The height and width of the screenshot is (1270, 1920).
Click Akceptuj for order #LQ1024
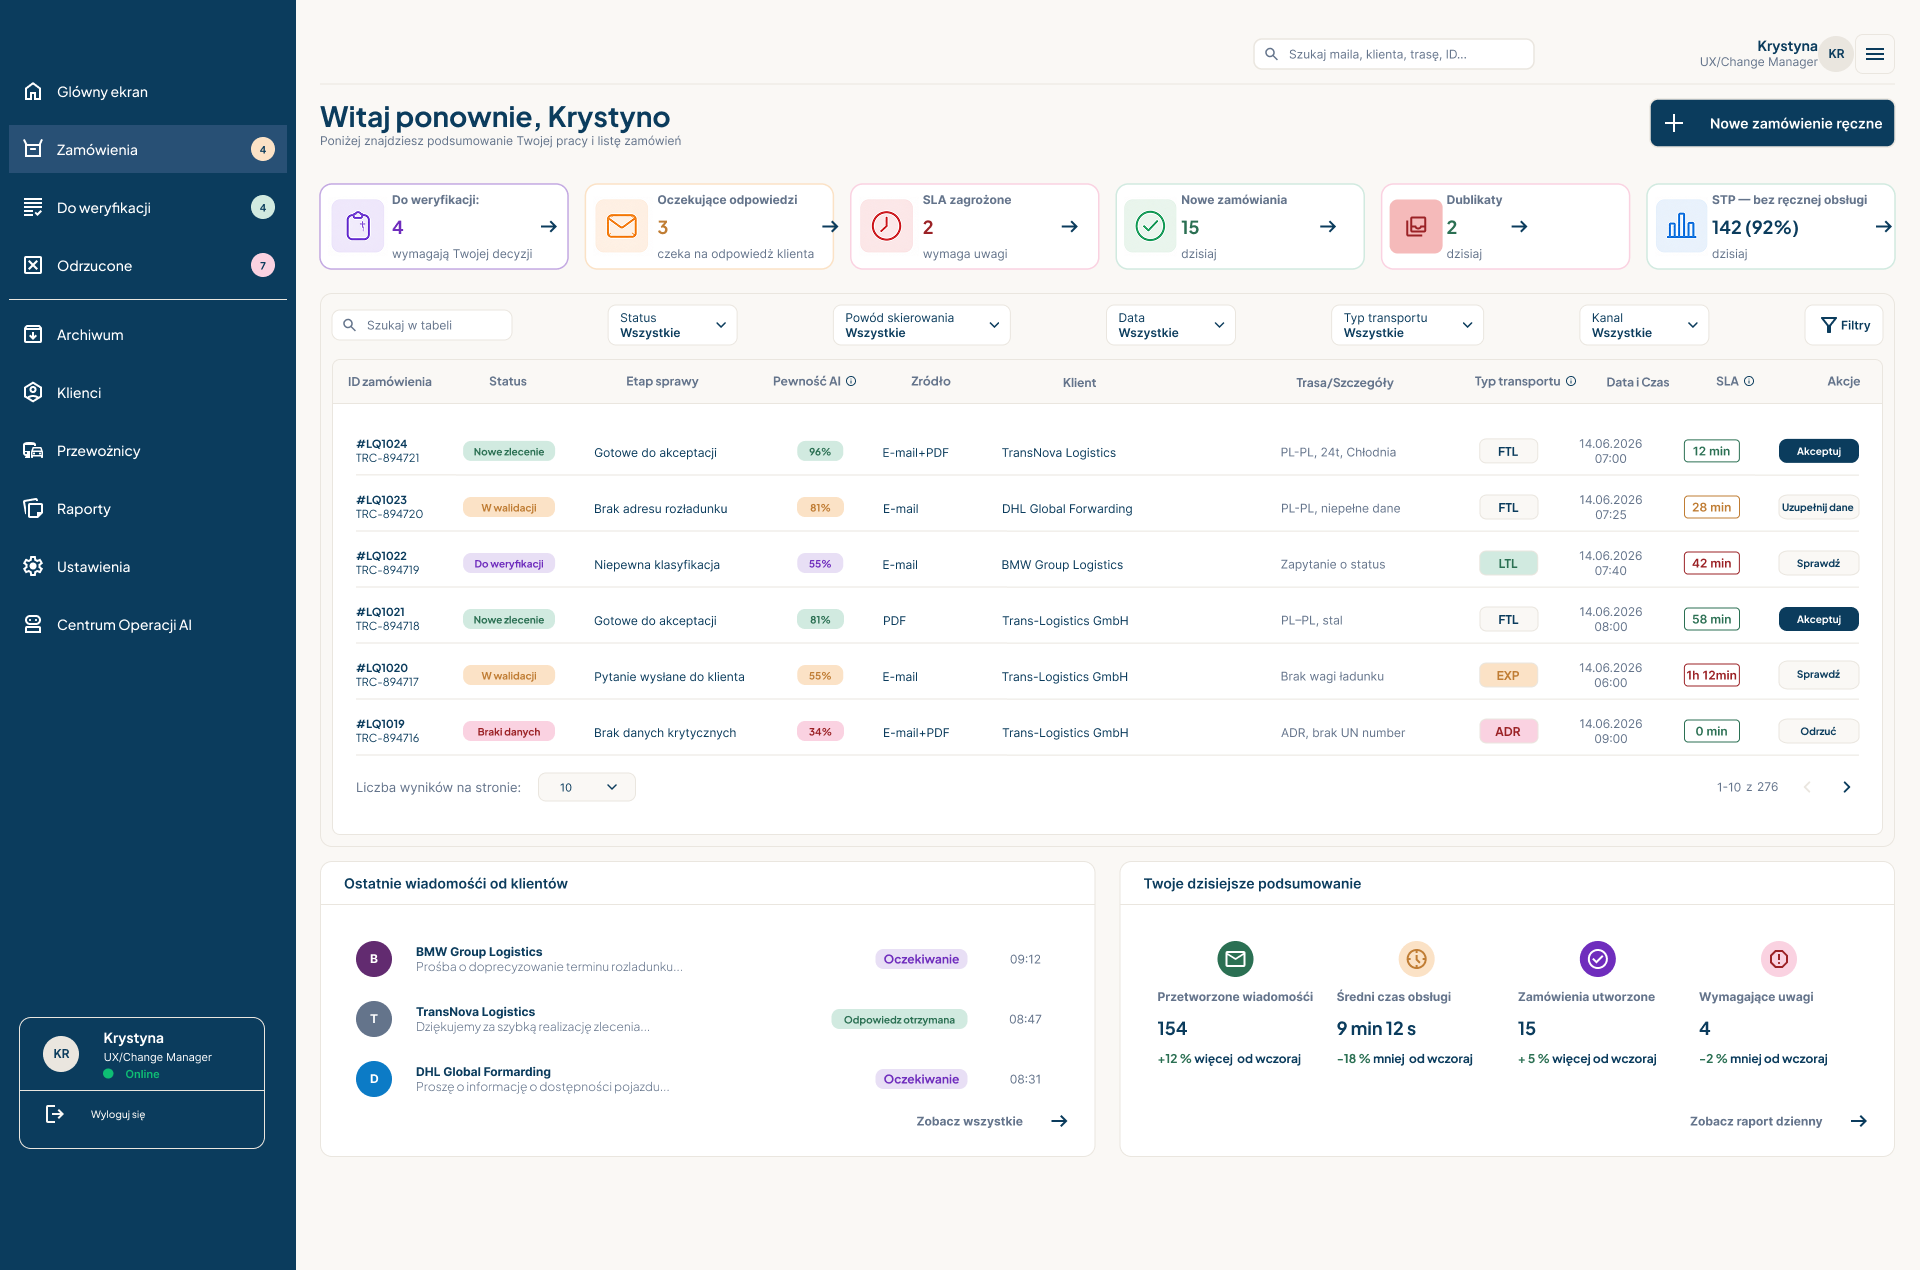pos(1818,451)
